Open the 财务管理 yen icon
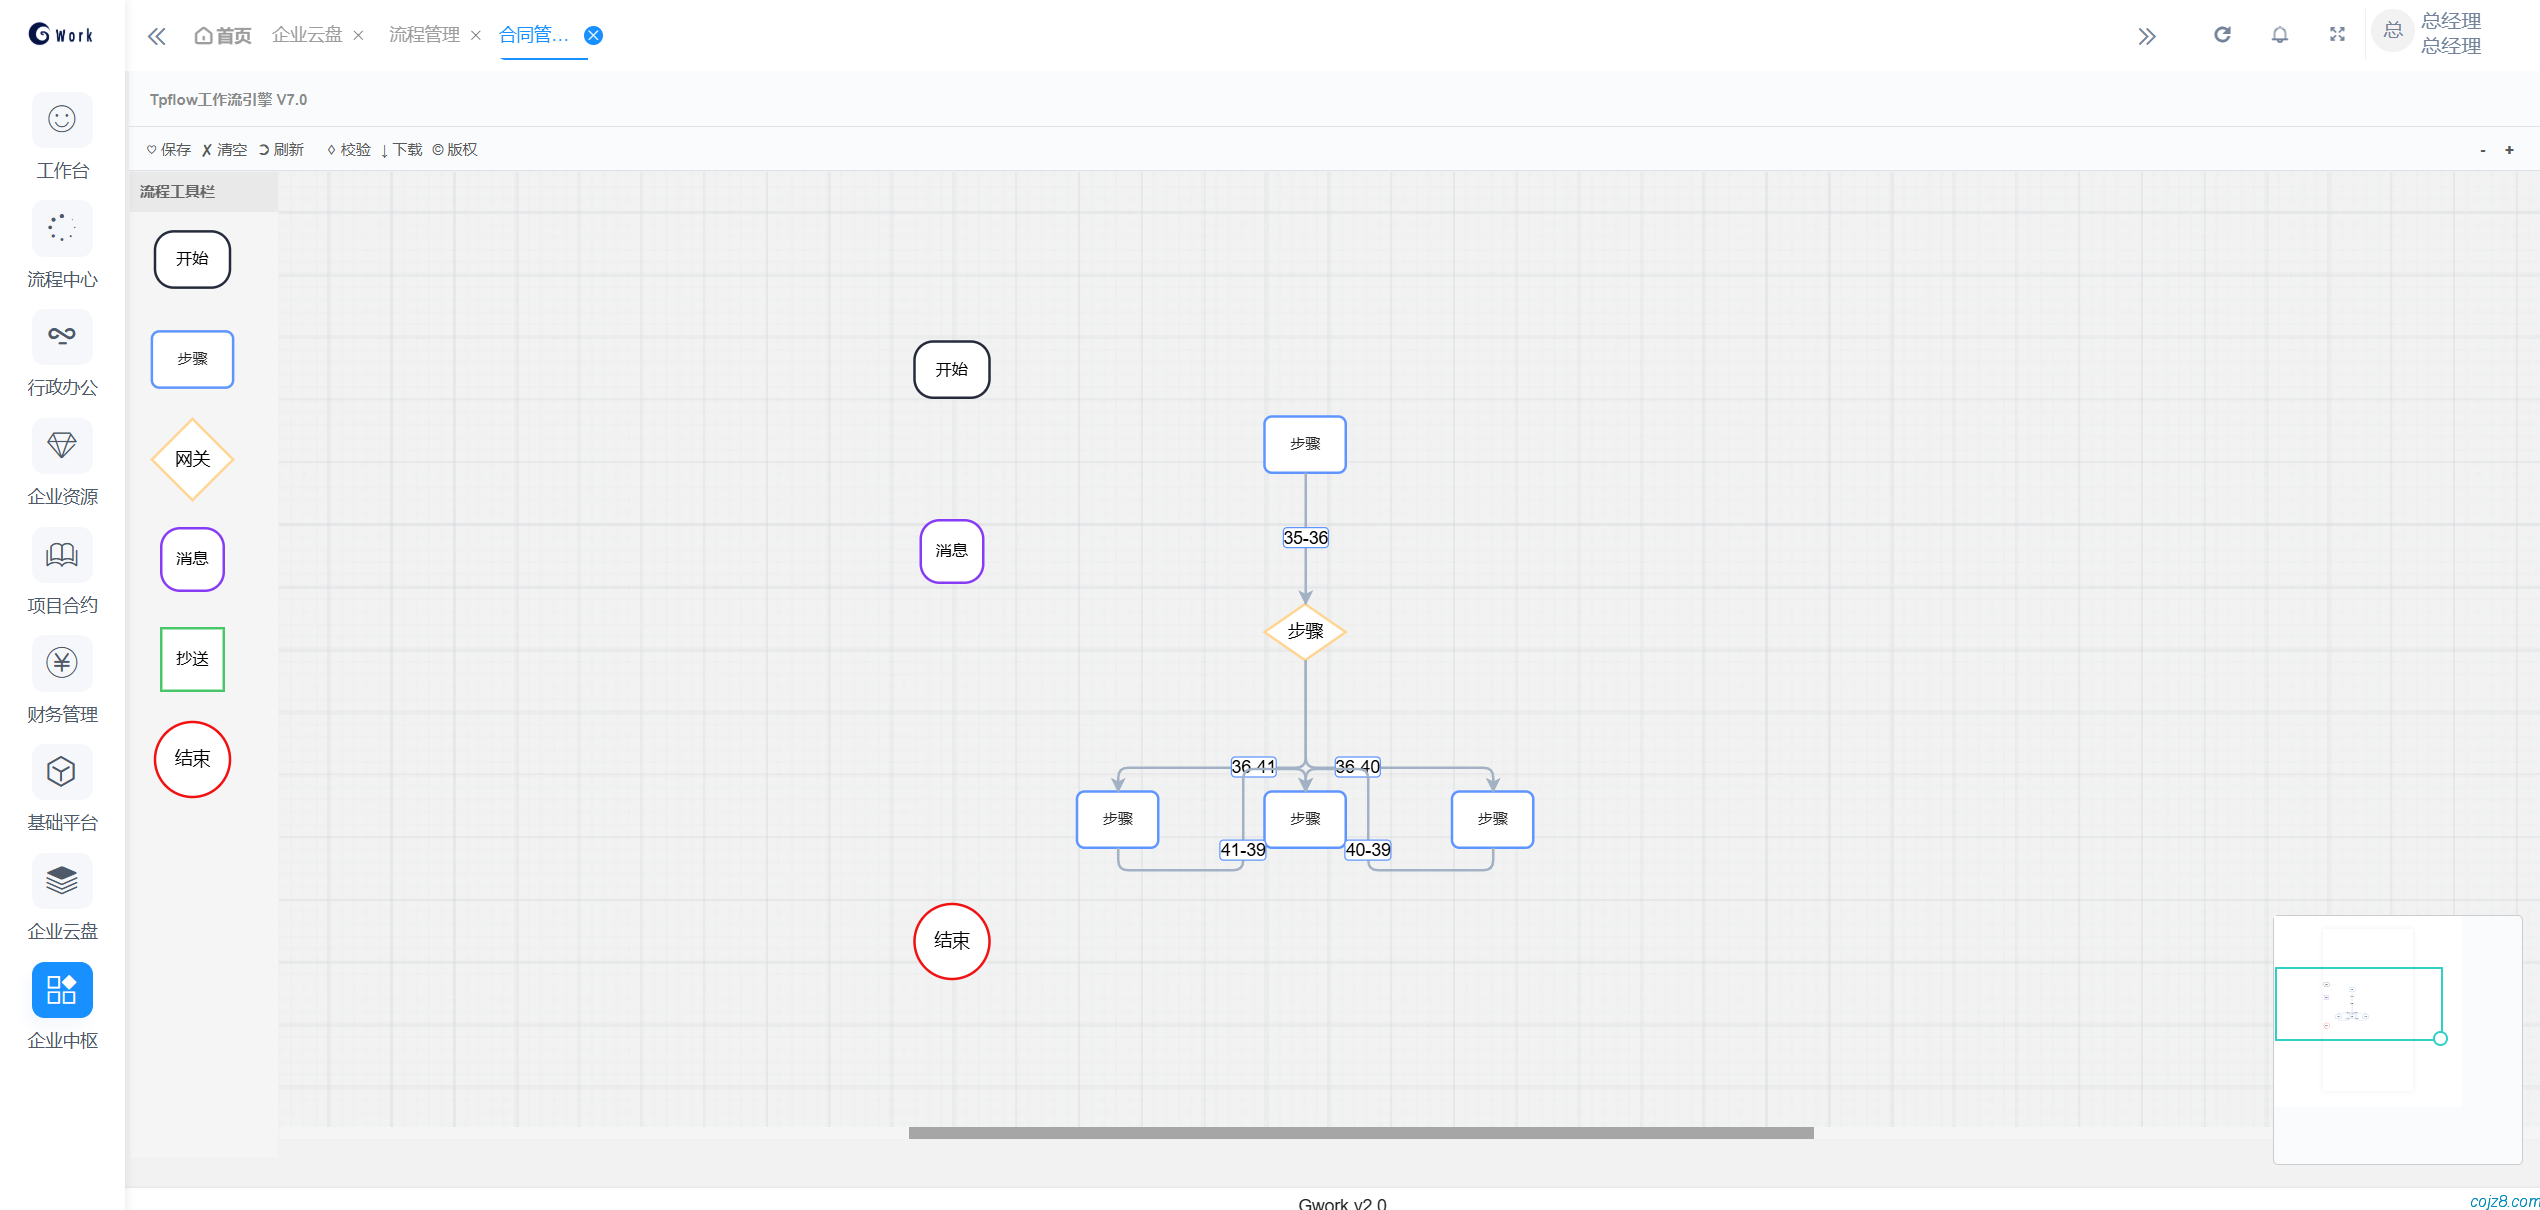Screen dimensions: 2540x1210 click(62, 663)
